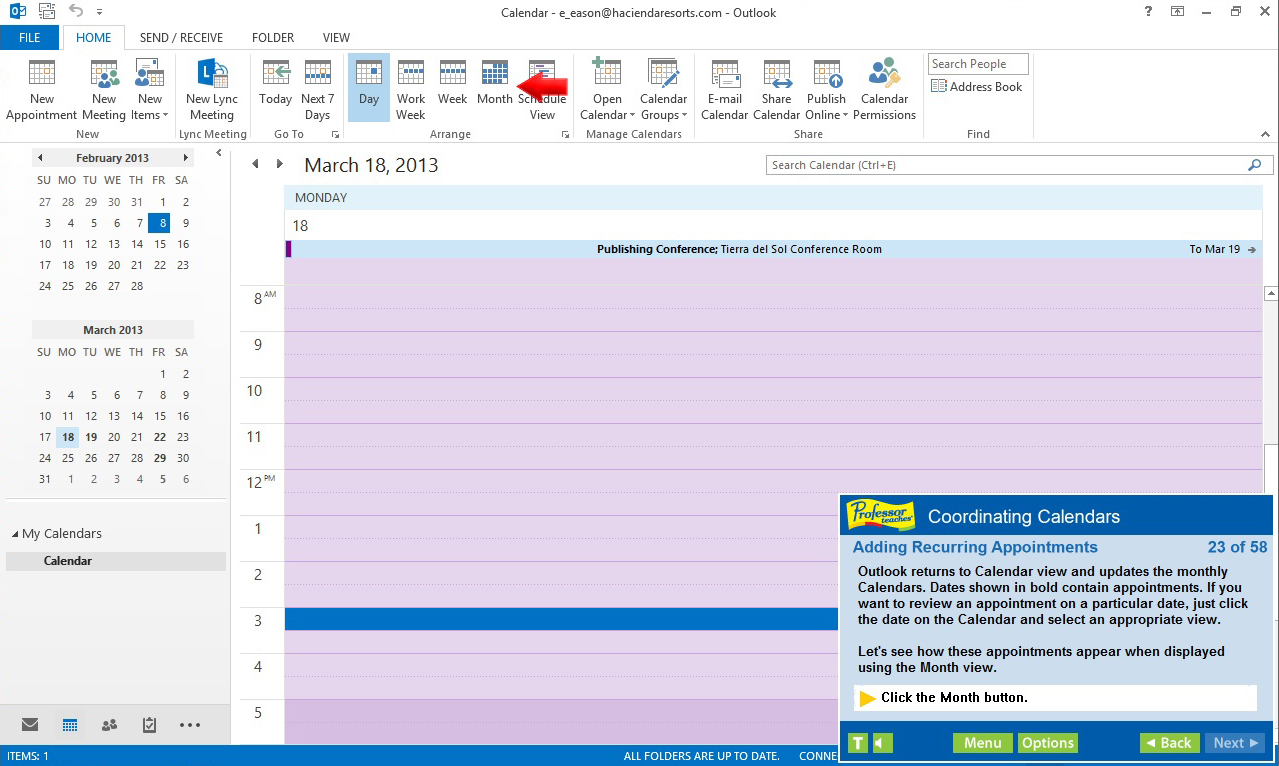This screenshot has height=766, width=1279.
Task: Open the New Items dropdown
Action: point(149,88)
